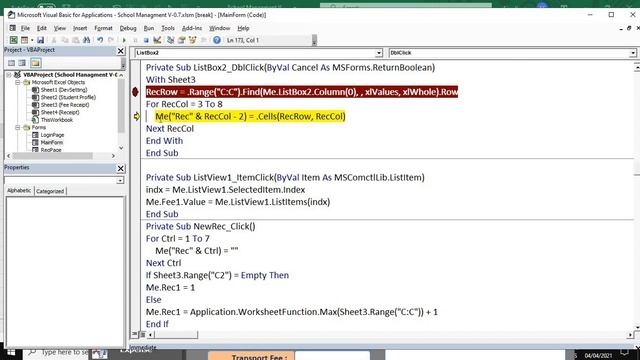Collapse the Forms folder node
The width and height of the screenshot is (640, 360).
[x=18, y=127]
